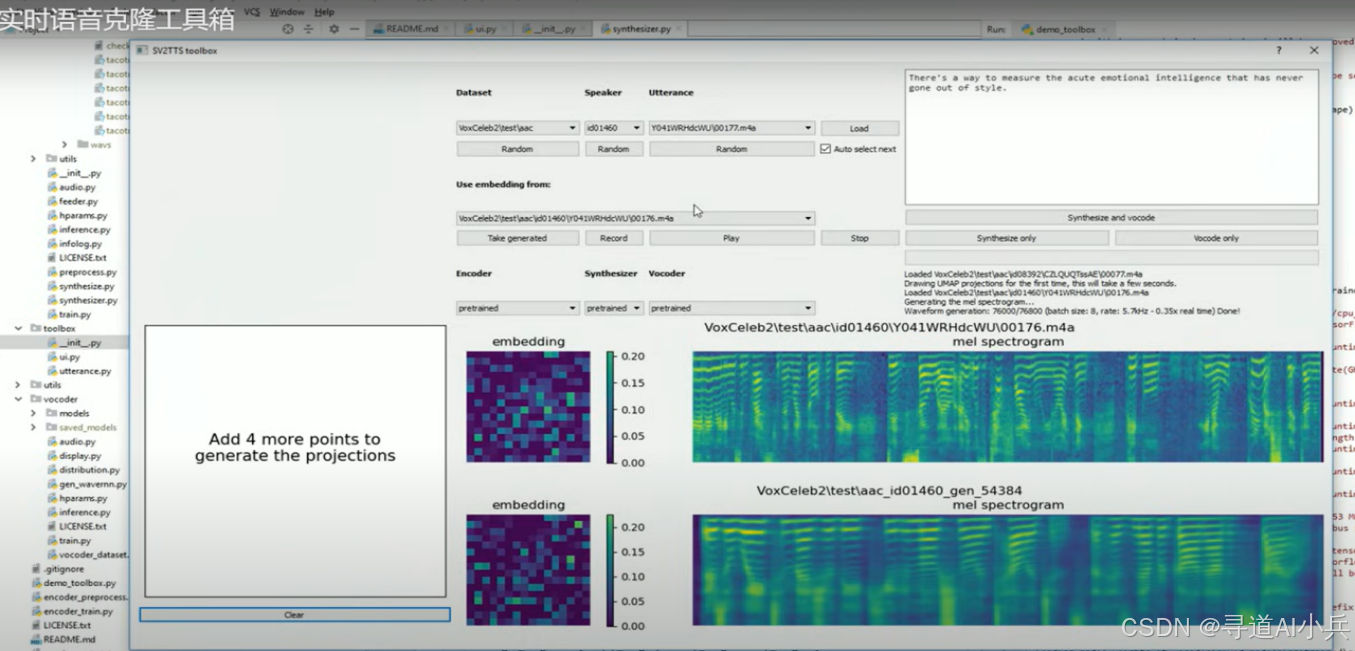The image size is (1355, 651).
Task: Click the file icon beside .gitignore
Action: point(37,569)
